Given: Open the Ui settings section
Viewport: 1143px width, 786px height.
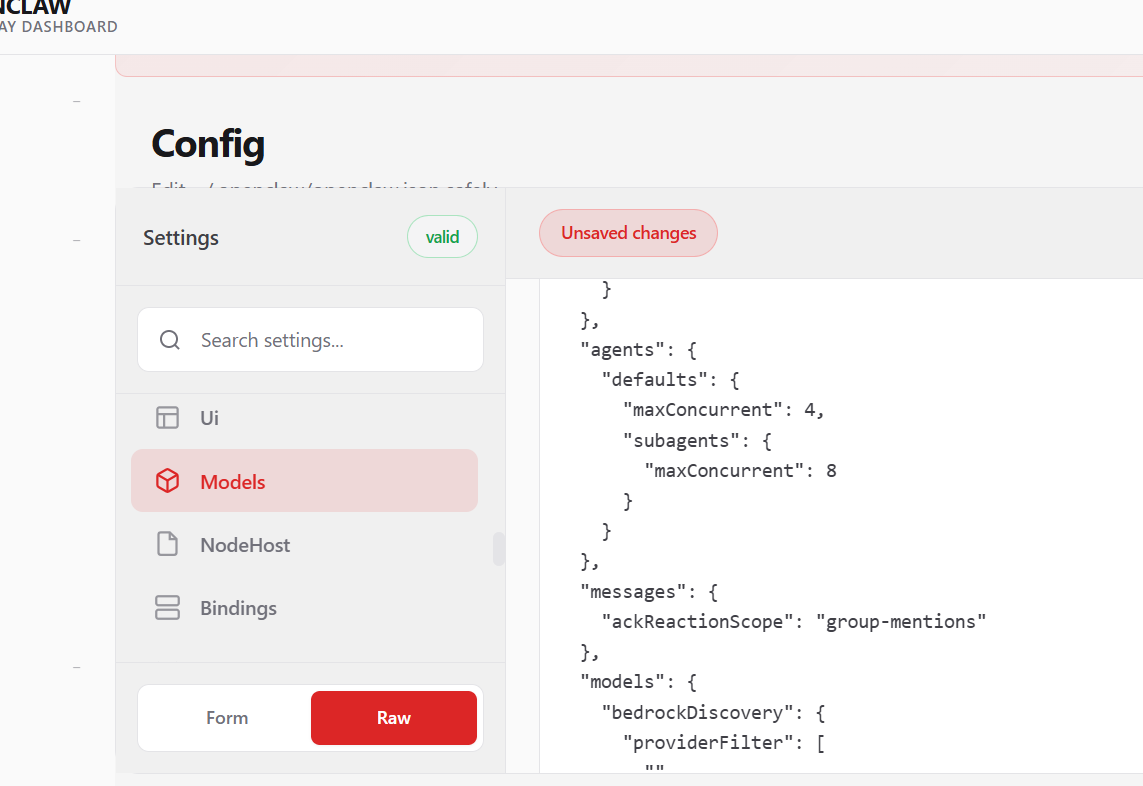Looking at the screenshot, I should coord(209,418).
